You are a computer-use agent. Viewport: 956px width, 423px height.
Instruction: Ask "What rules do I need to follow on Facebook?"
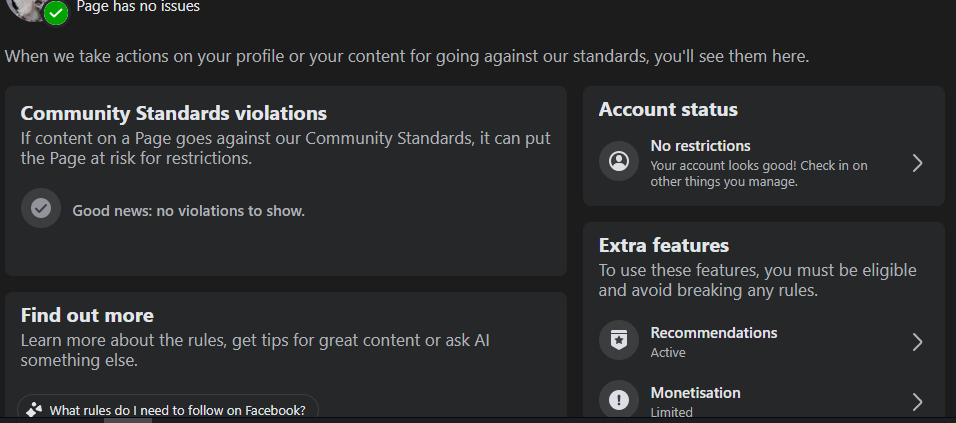(x=168, y=410)
